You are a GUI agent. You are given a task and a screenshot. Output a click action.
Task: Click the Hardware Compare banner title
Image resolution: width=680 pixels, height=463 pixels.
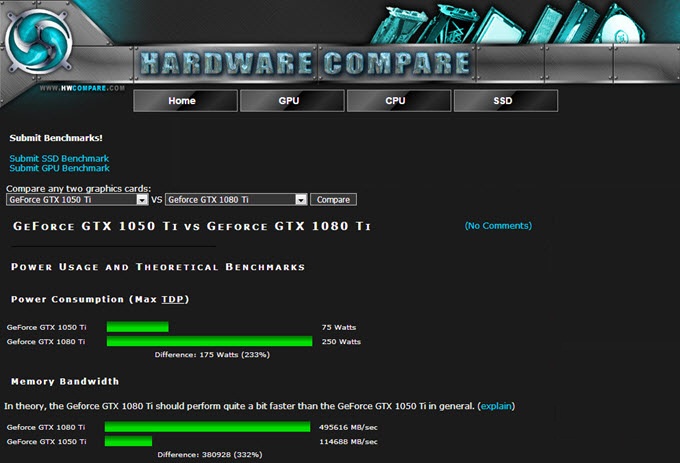point(305,63)
